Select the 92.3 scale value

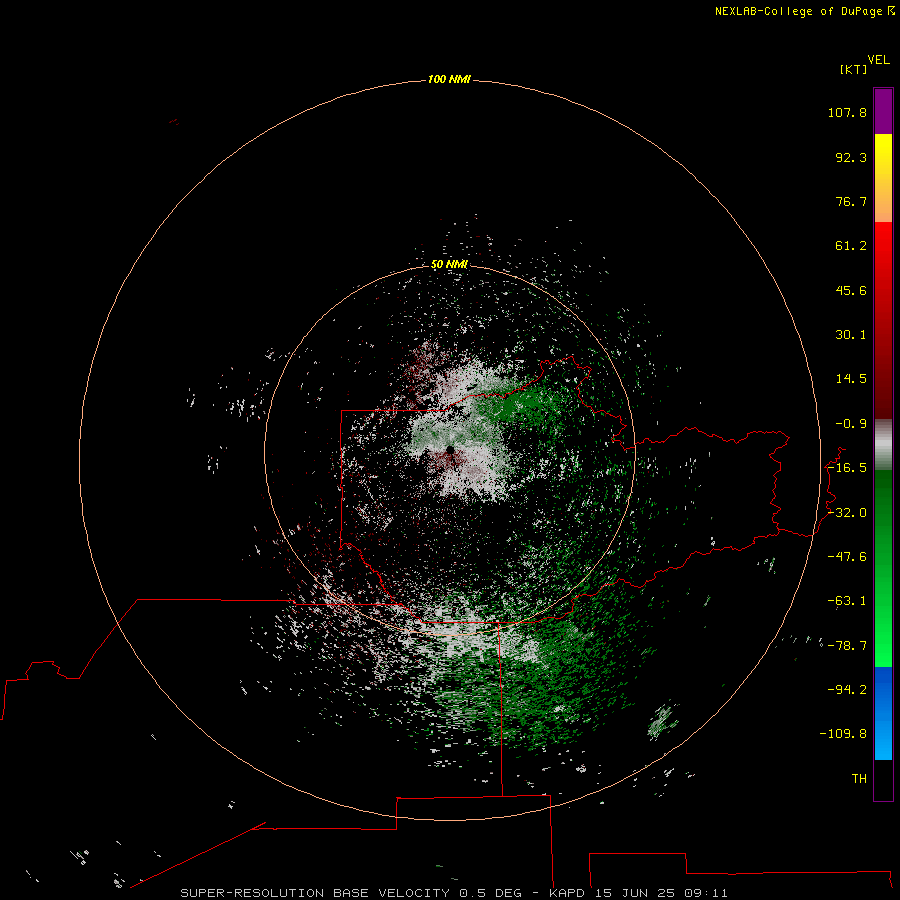pyautogui.click(x=851, y=157)
